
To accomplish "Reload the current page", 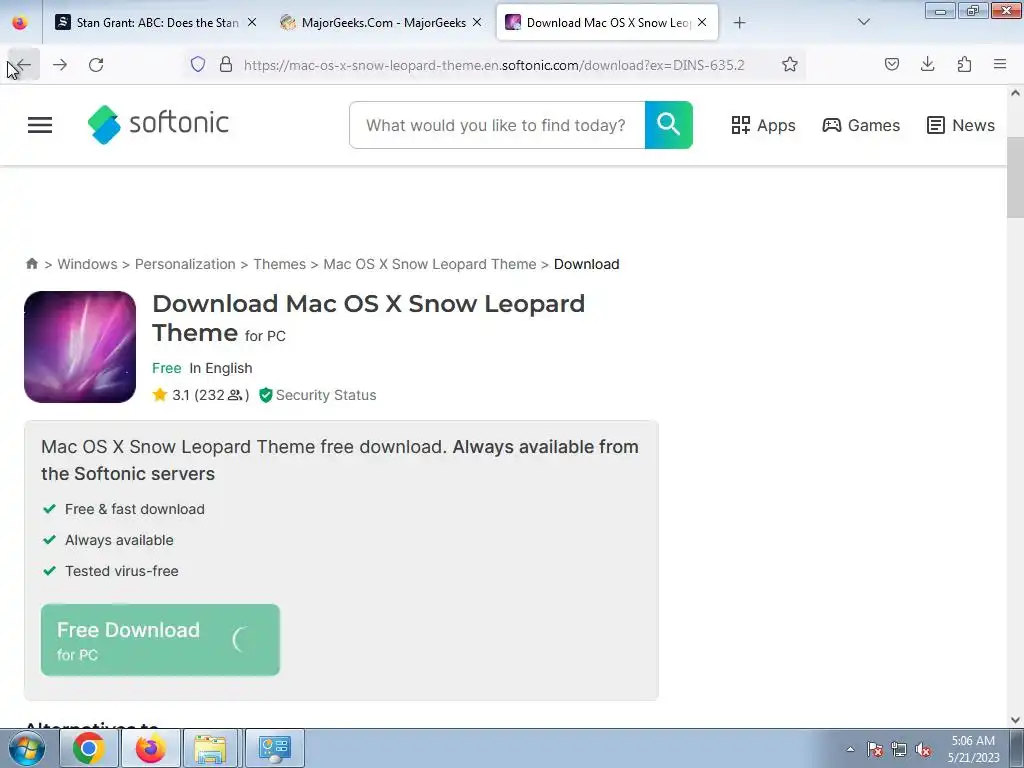I will tap(96, 65).
